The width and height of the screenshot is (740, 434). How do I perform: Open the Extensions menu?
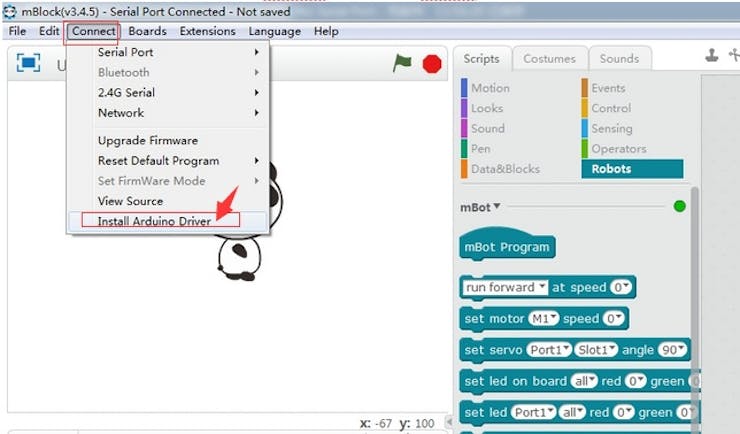[x=207, y=31]
